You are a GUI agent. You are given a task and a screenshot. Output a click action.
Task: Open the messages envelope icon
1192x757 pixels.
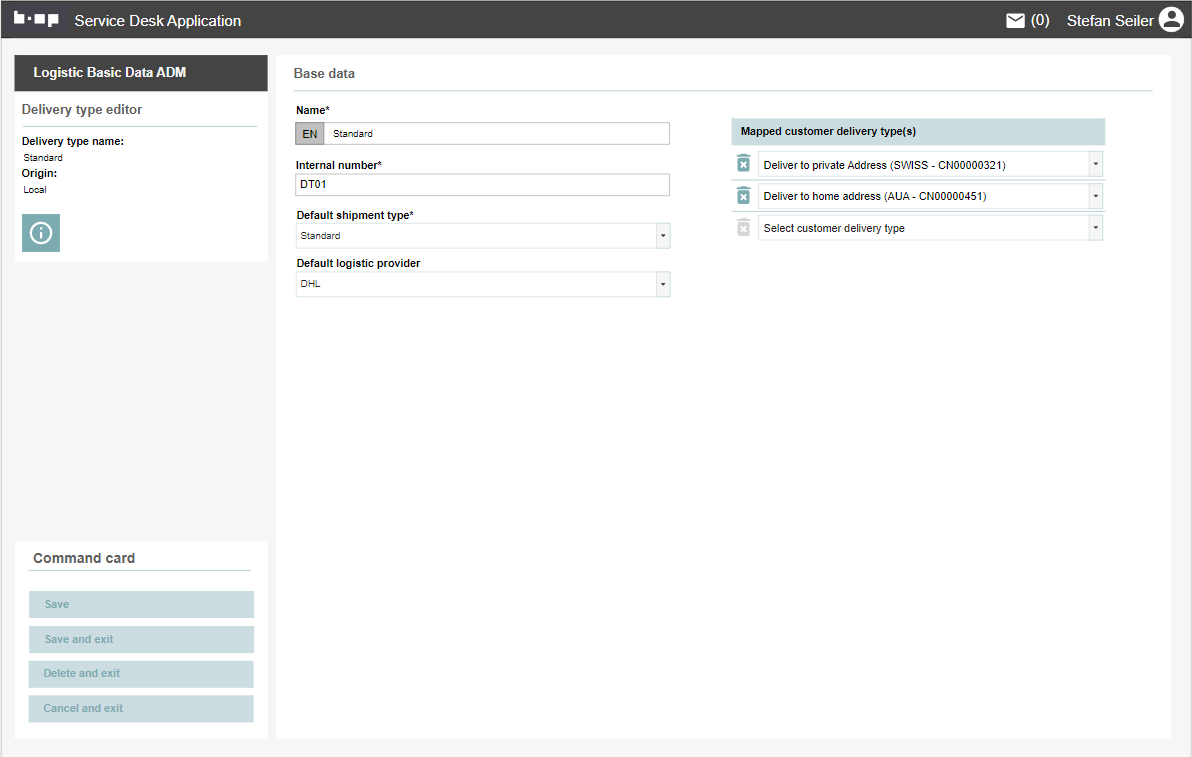coord(1015,20)
